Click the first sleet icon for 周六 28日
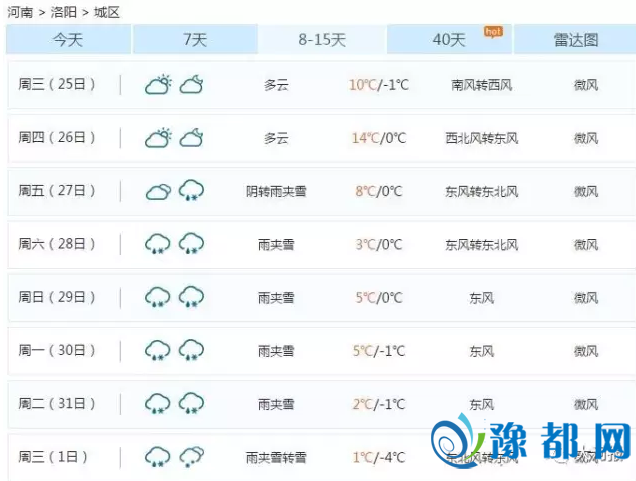636x481 pixels. click(x=158, y=244)
